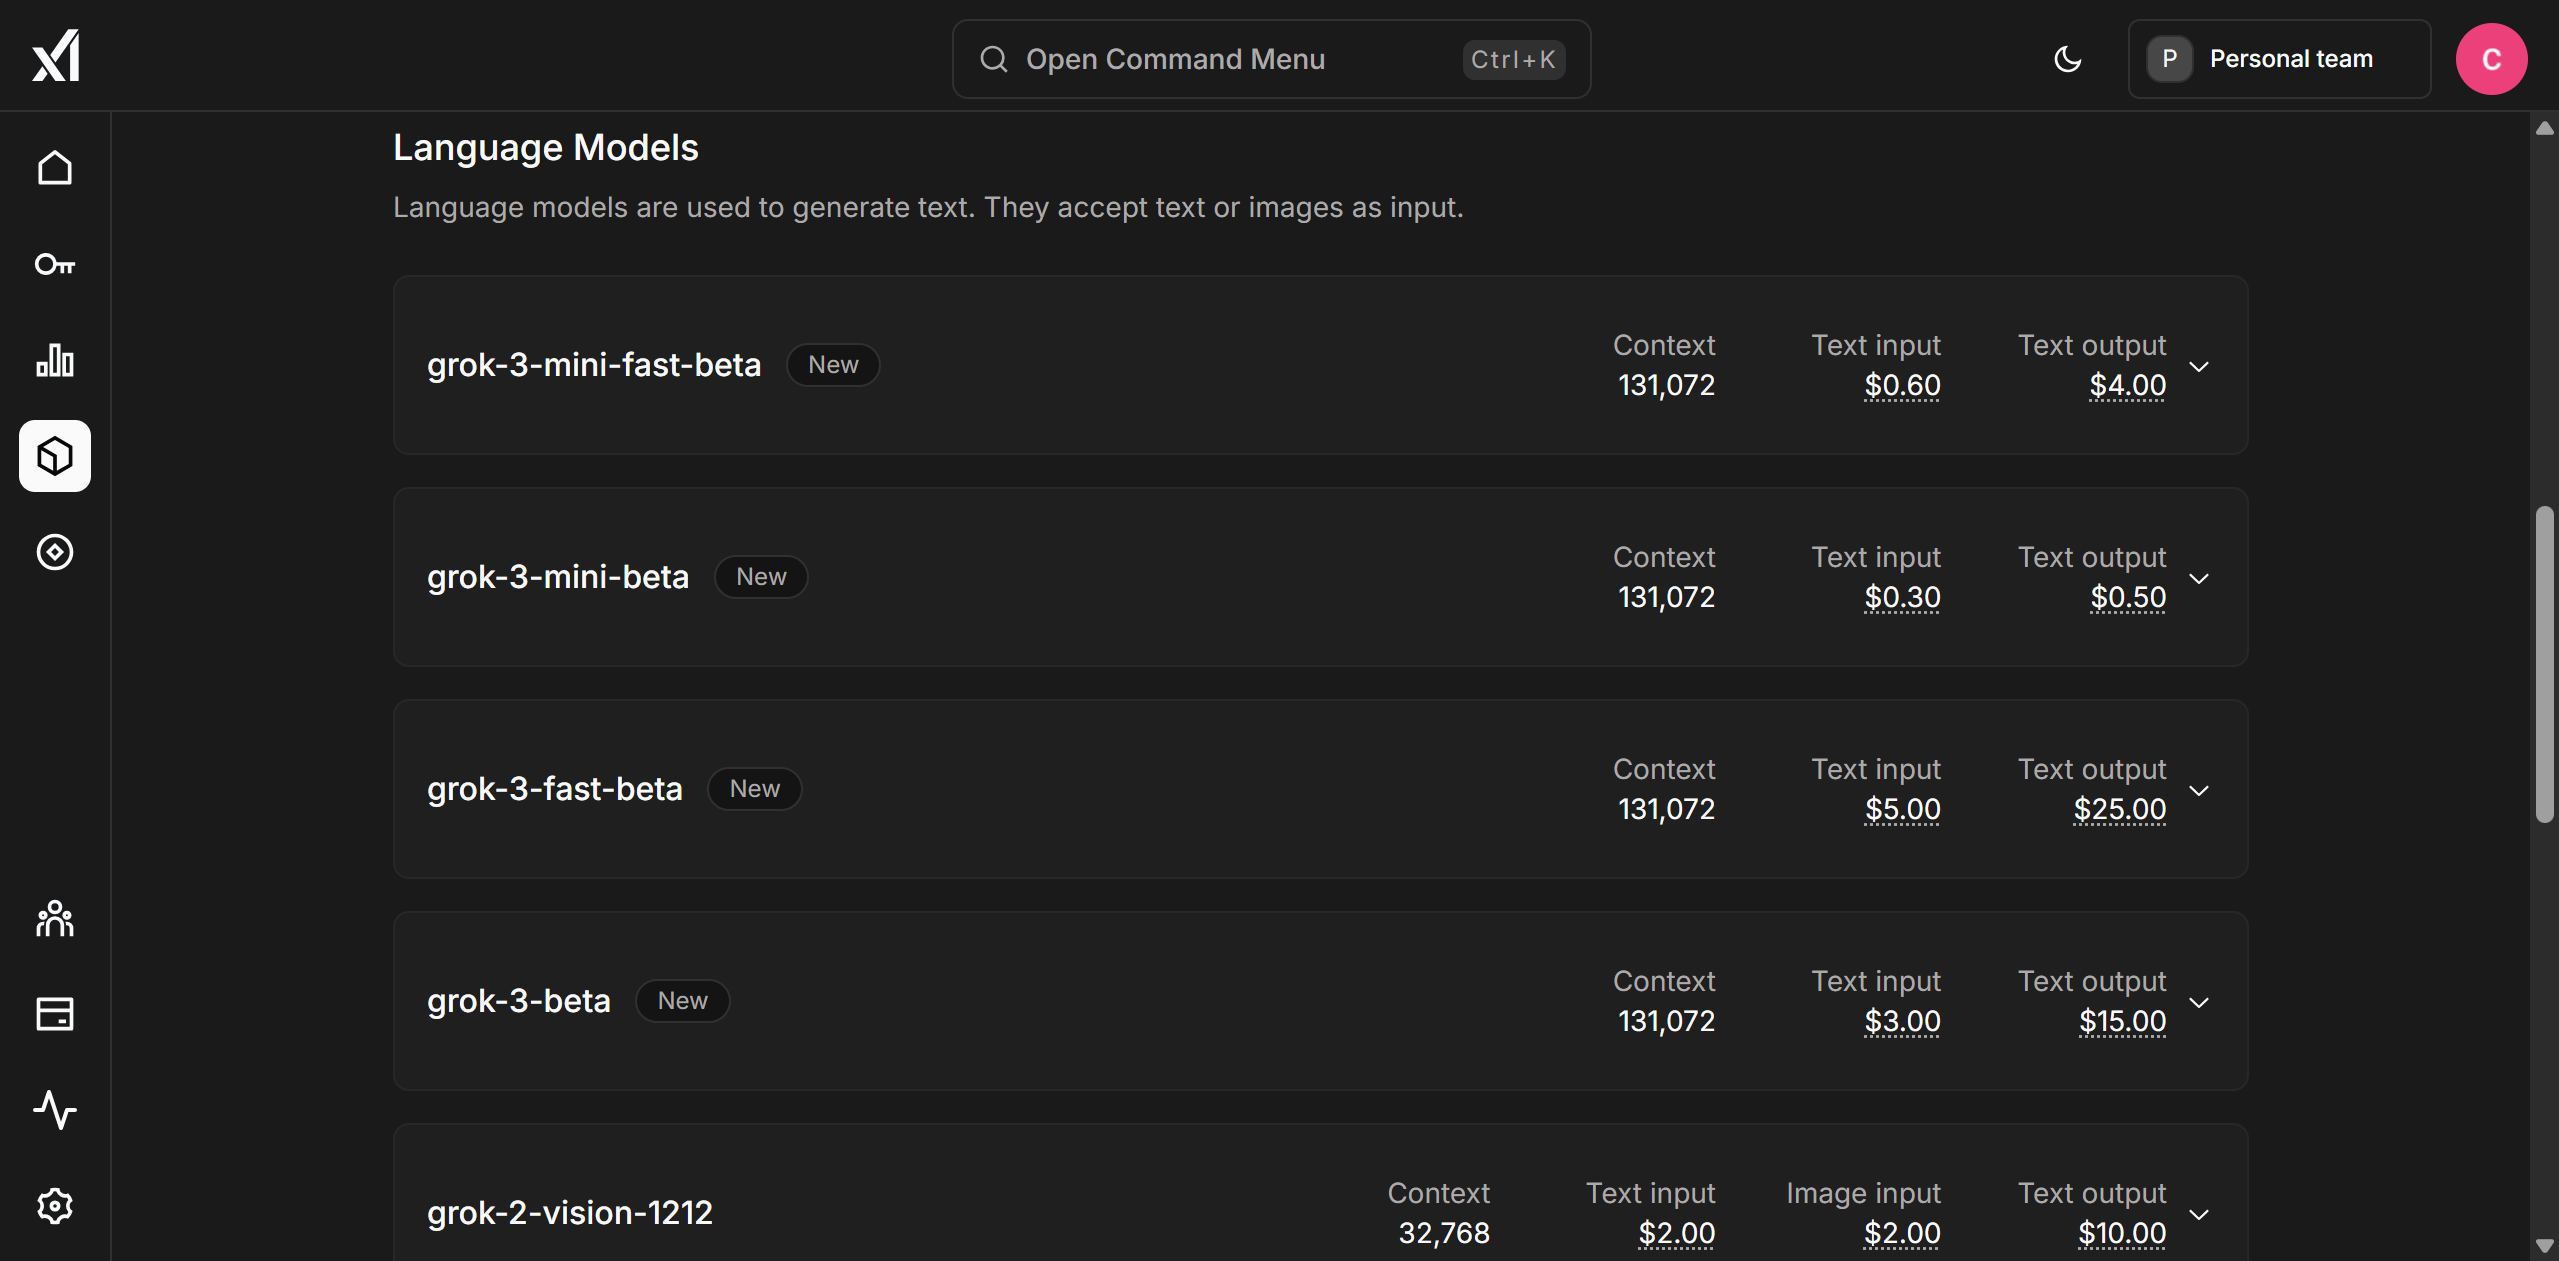The width and height of the screenshot is (2559, 1261).
Task: Open the team members icon
Action: (x=55, y=918)
